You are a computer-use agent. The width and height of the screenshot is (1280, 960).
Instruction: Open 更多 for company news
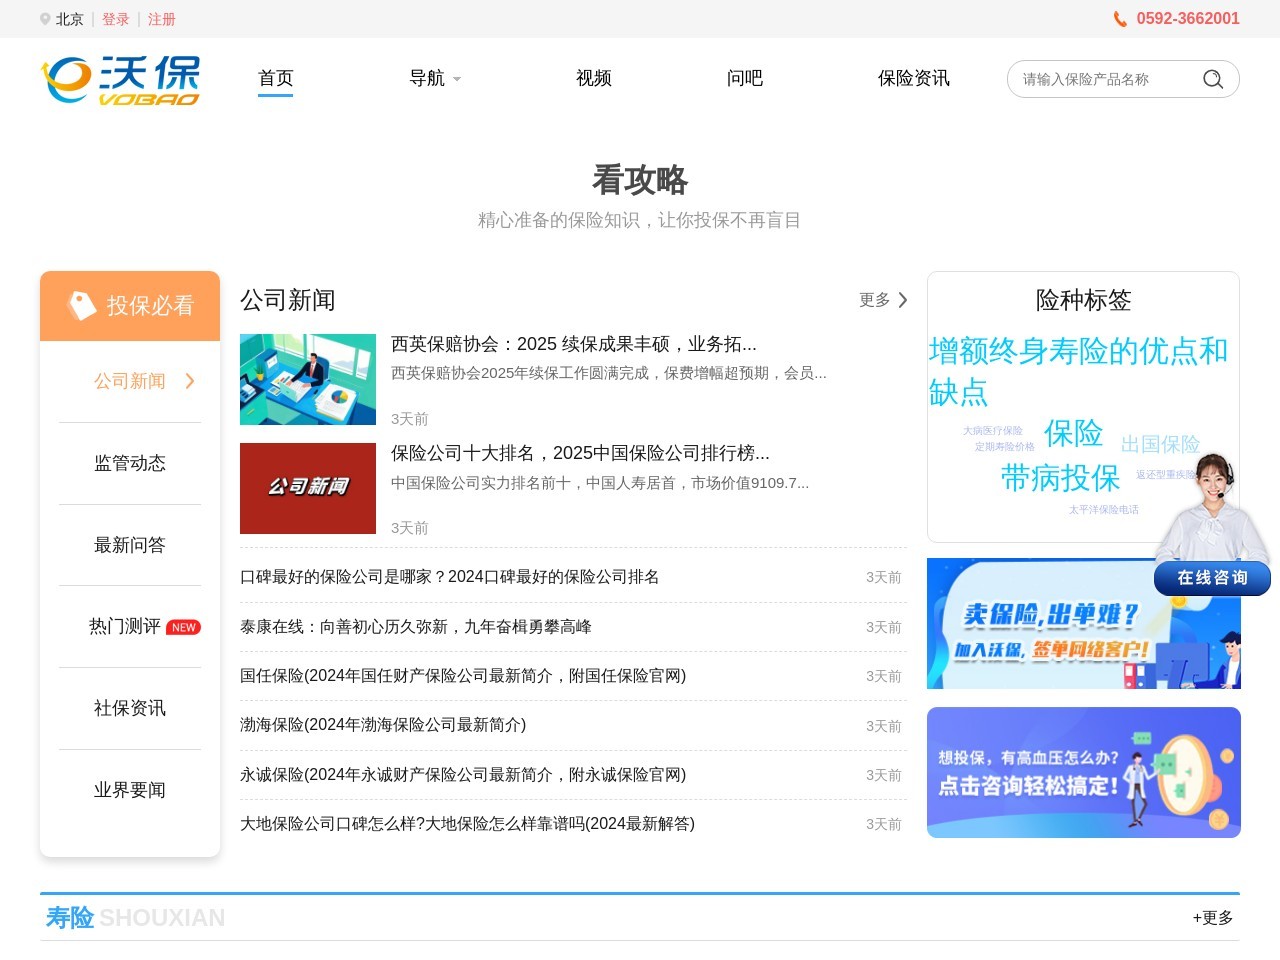coord(883,300)
